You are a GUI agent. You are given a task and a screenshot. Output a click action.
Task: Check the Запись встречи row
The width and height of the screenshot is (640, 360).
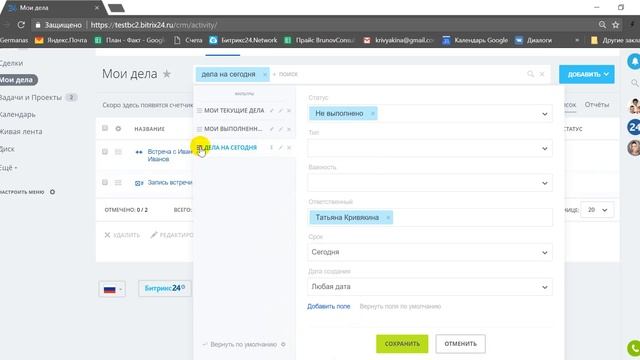point(105,182)
